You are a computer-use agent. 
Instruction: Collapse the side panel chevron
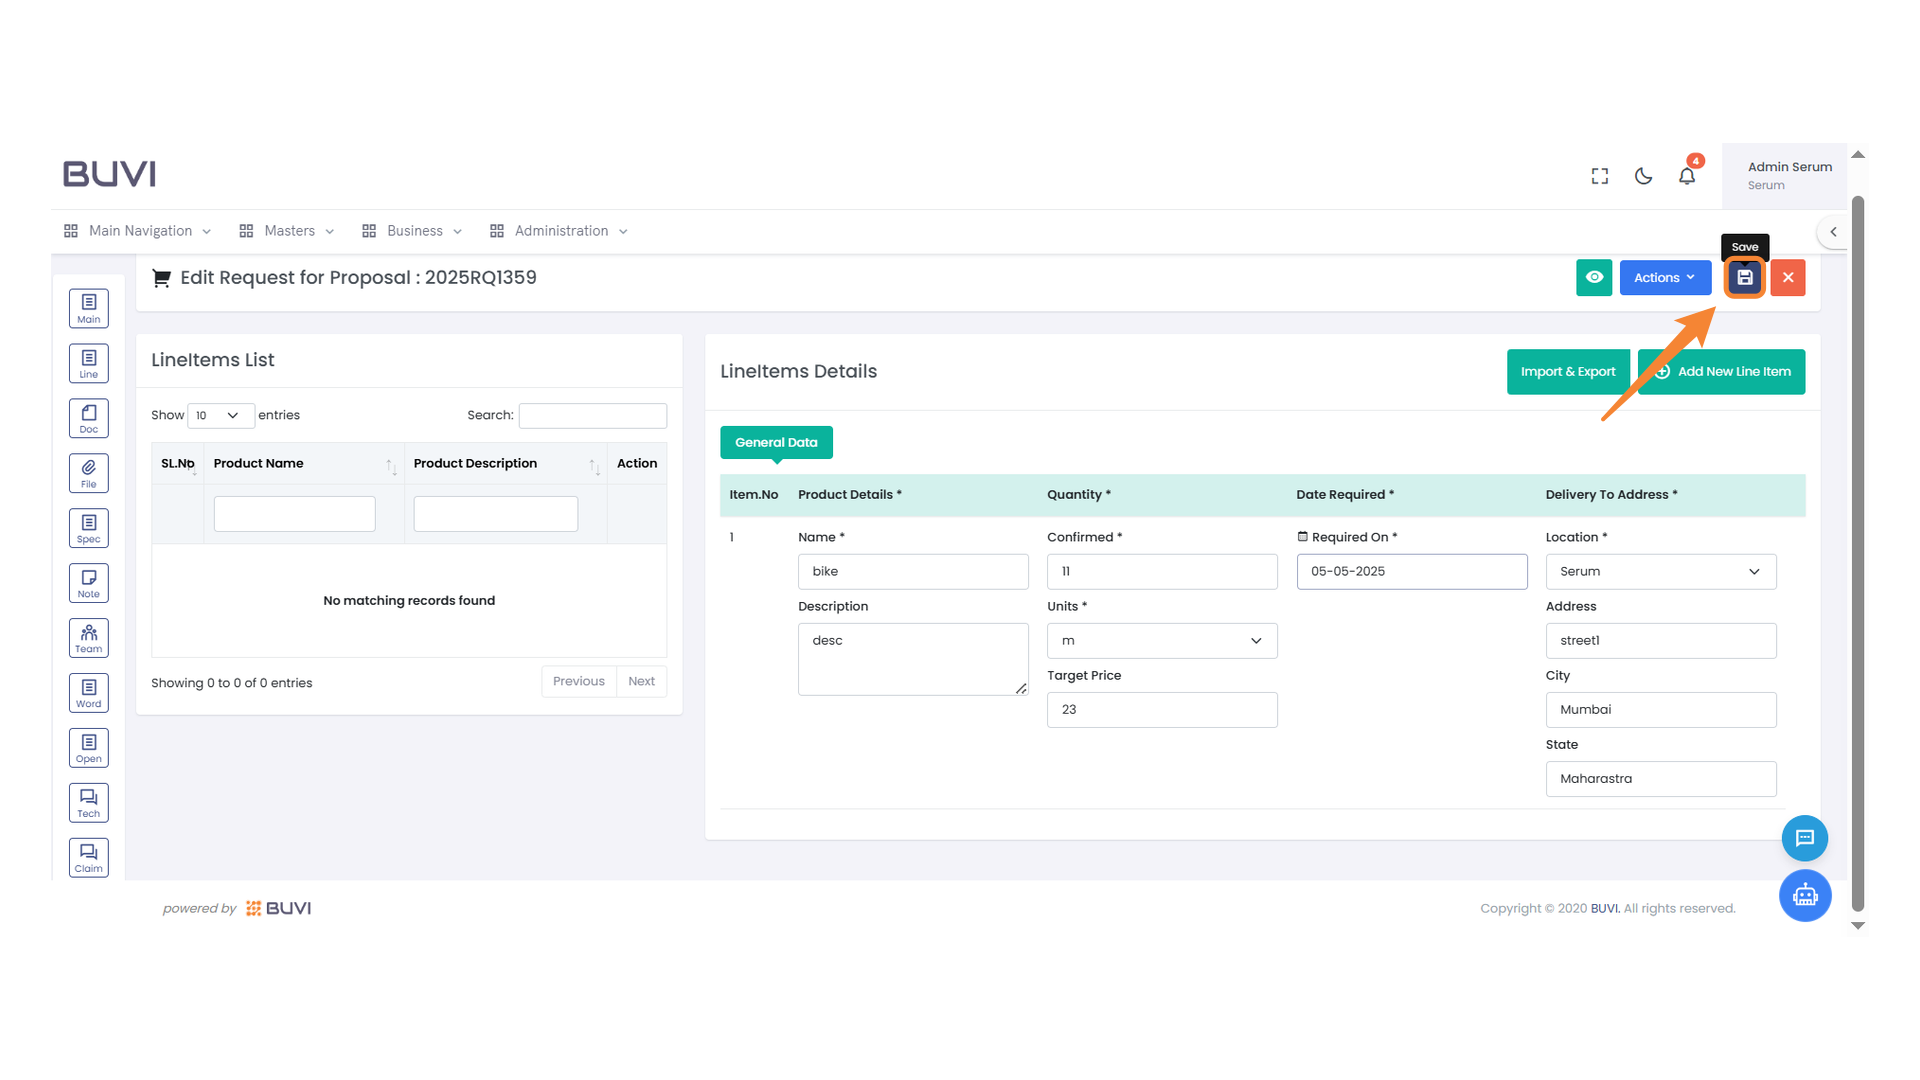(1833, 232)
